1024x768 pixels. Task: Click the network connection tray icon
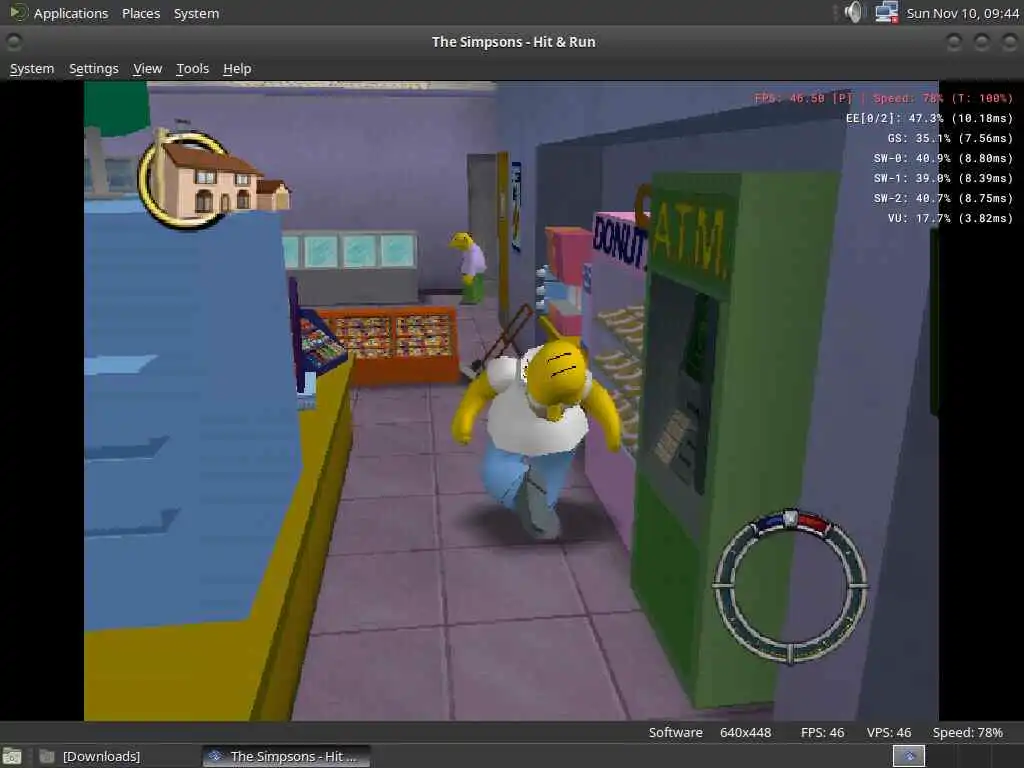click(886, 12)
